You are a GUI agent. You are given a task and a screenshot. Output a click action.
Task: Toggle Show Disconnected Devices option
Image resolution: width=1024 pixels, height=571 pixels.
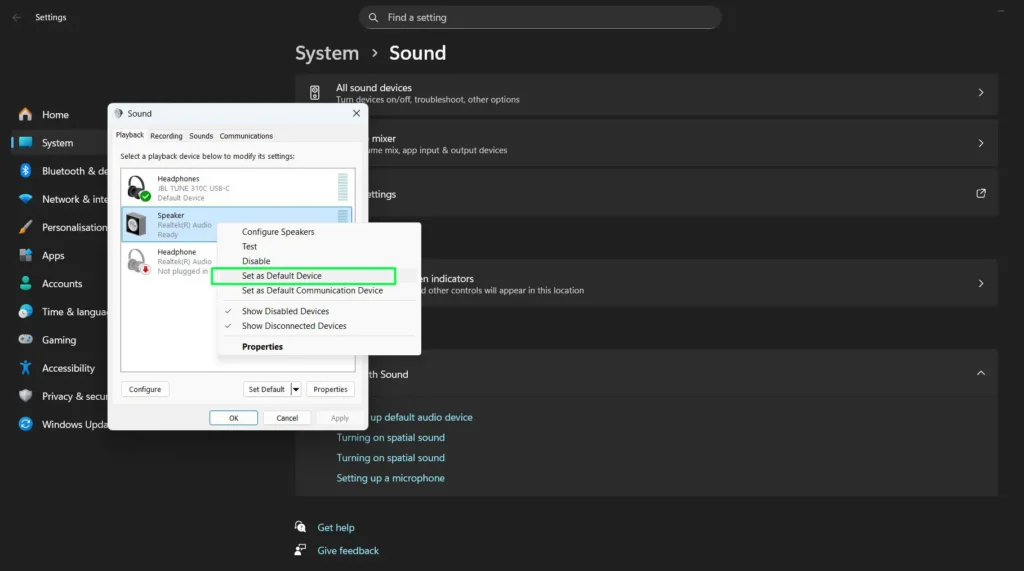[294, 325]
